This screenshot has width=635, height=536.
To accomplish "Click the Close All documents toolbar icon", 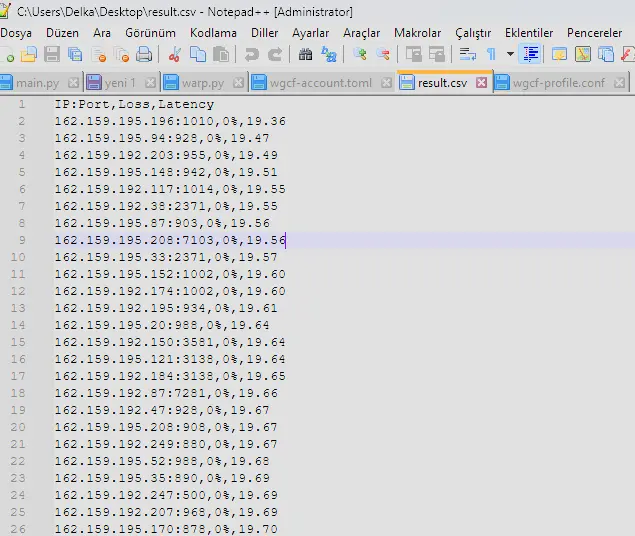I will [121, 54].
